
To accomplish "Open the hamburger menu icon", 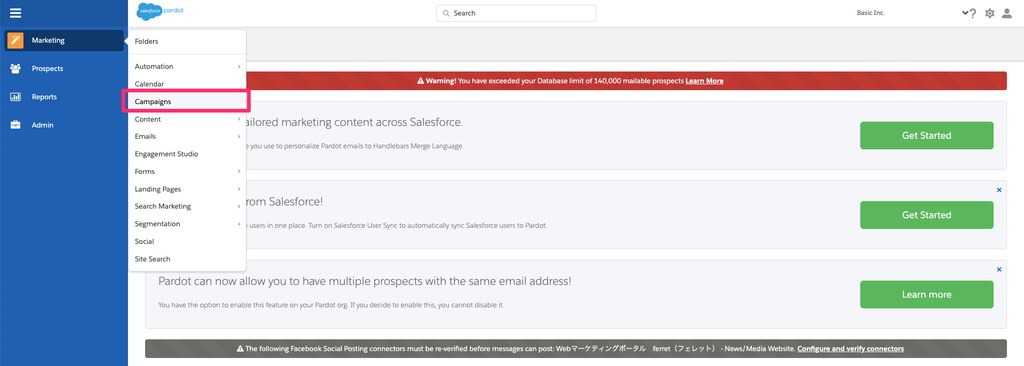I will [x=15, y=13].
